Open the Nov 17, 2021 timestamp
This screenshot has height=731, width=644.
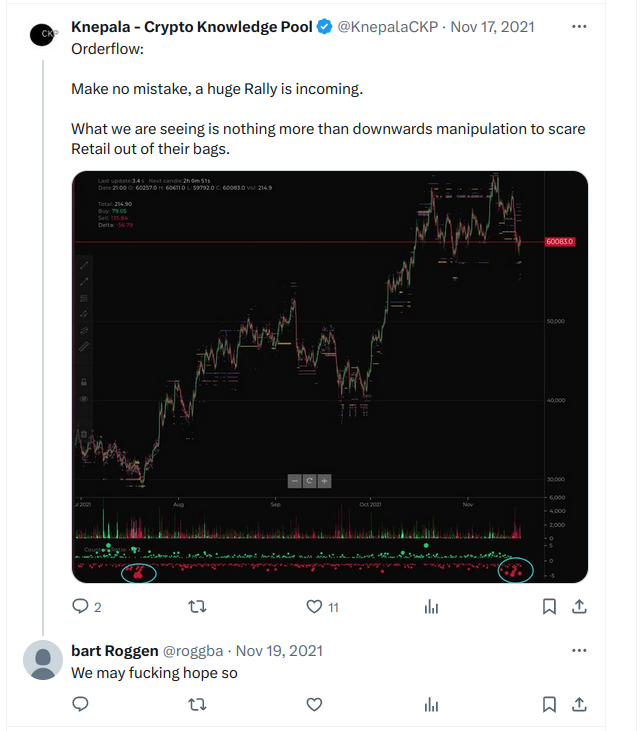click(492, 27)
